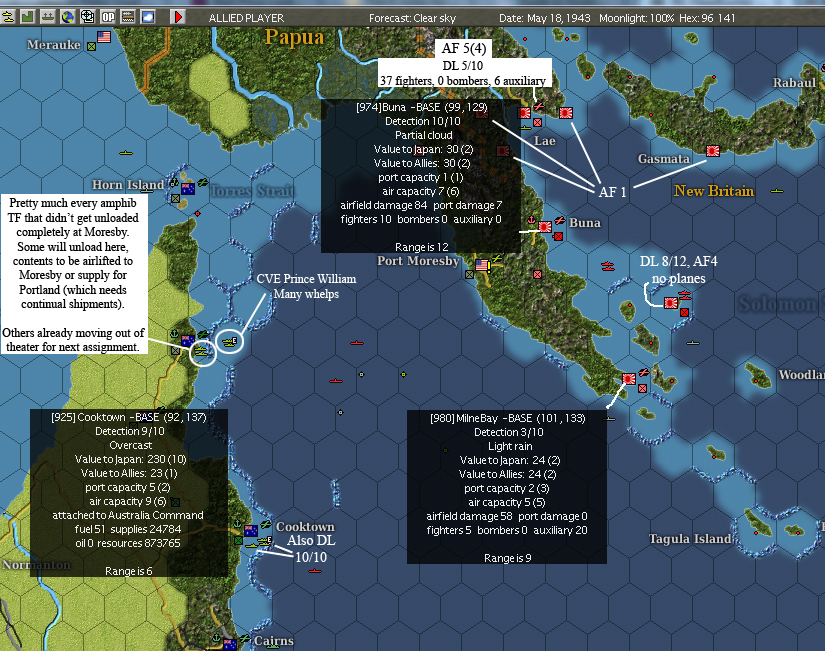Open the task force list ships icon
The width and height of the screenshot is (825, 651).
[8, 17]
